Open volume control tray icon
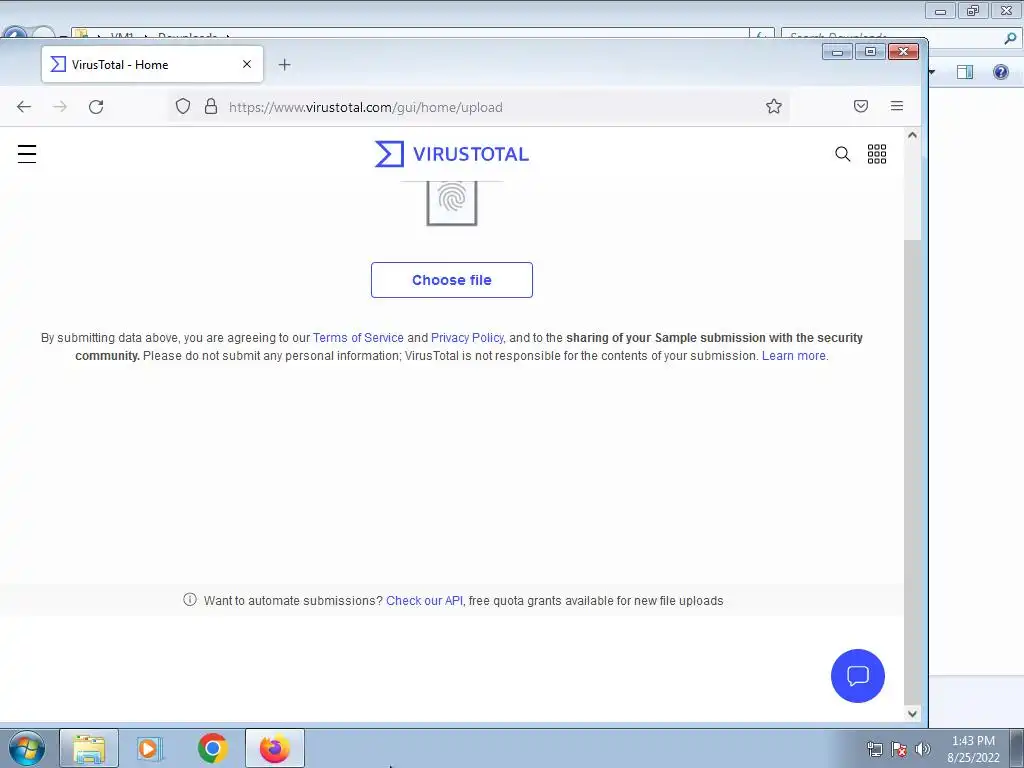Viewport: 1024px width, 768px height. pos(923,750)
